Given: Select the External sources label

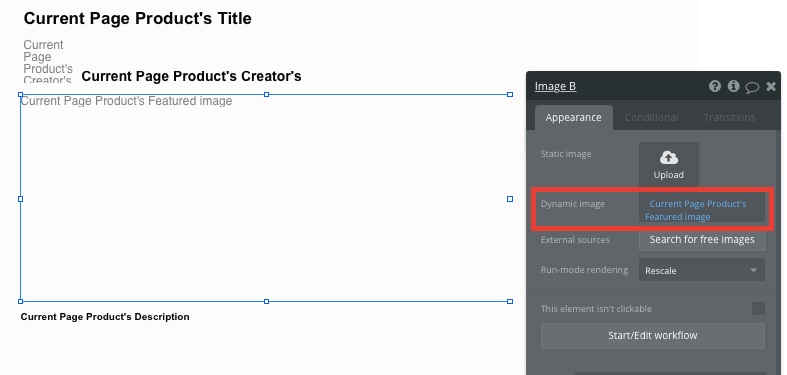Looking at the screenshot, I should (x=575, y=240).
